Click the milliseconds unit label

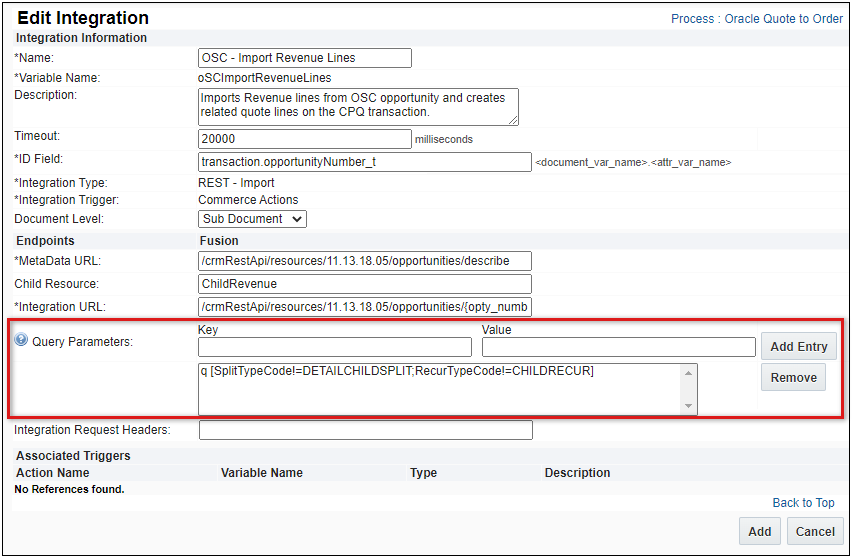(x=444, y=140)
